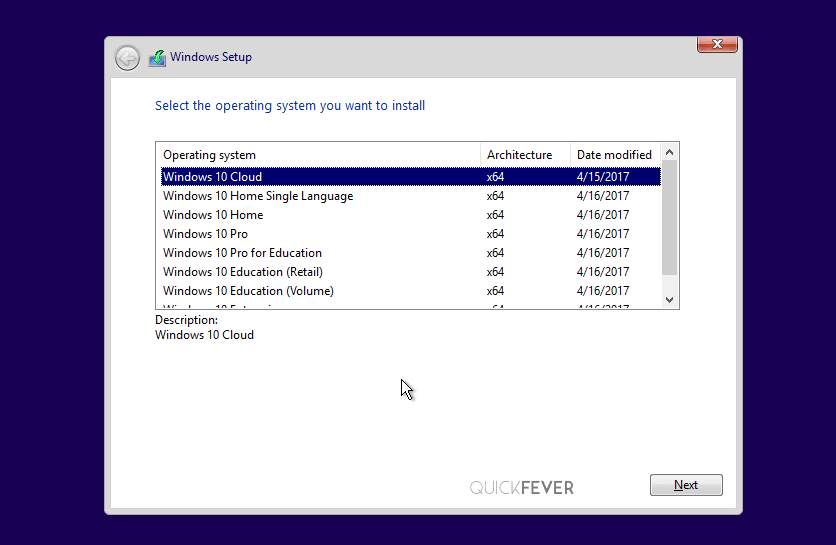Select Windows 10 Education (Volume)
836x545 pixels.
(x=411, y=291)
